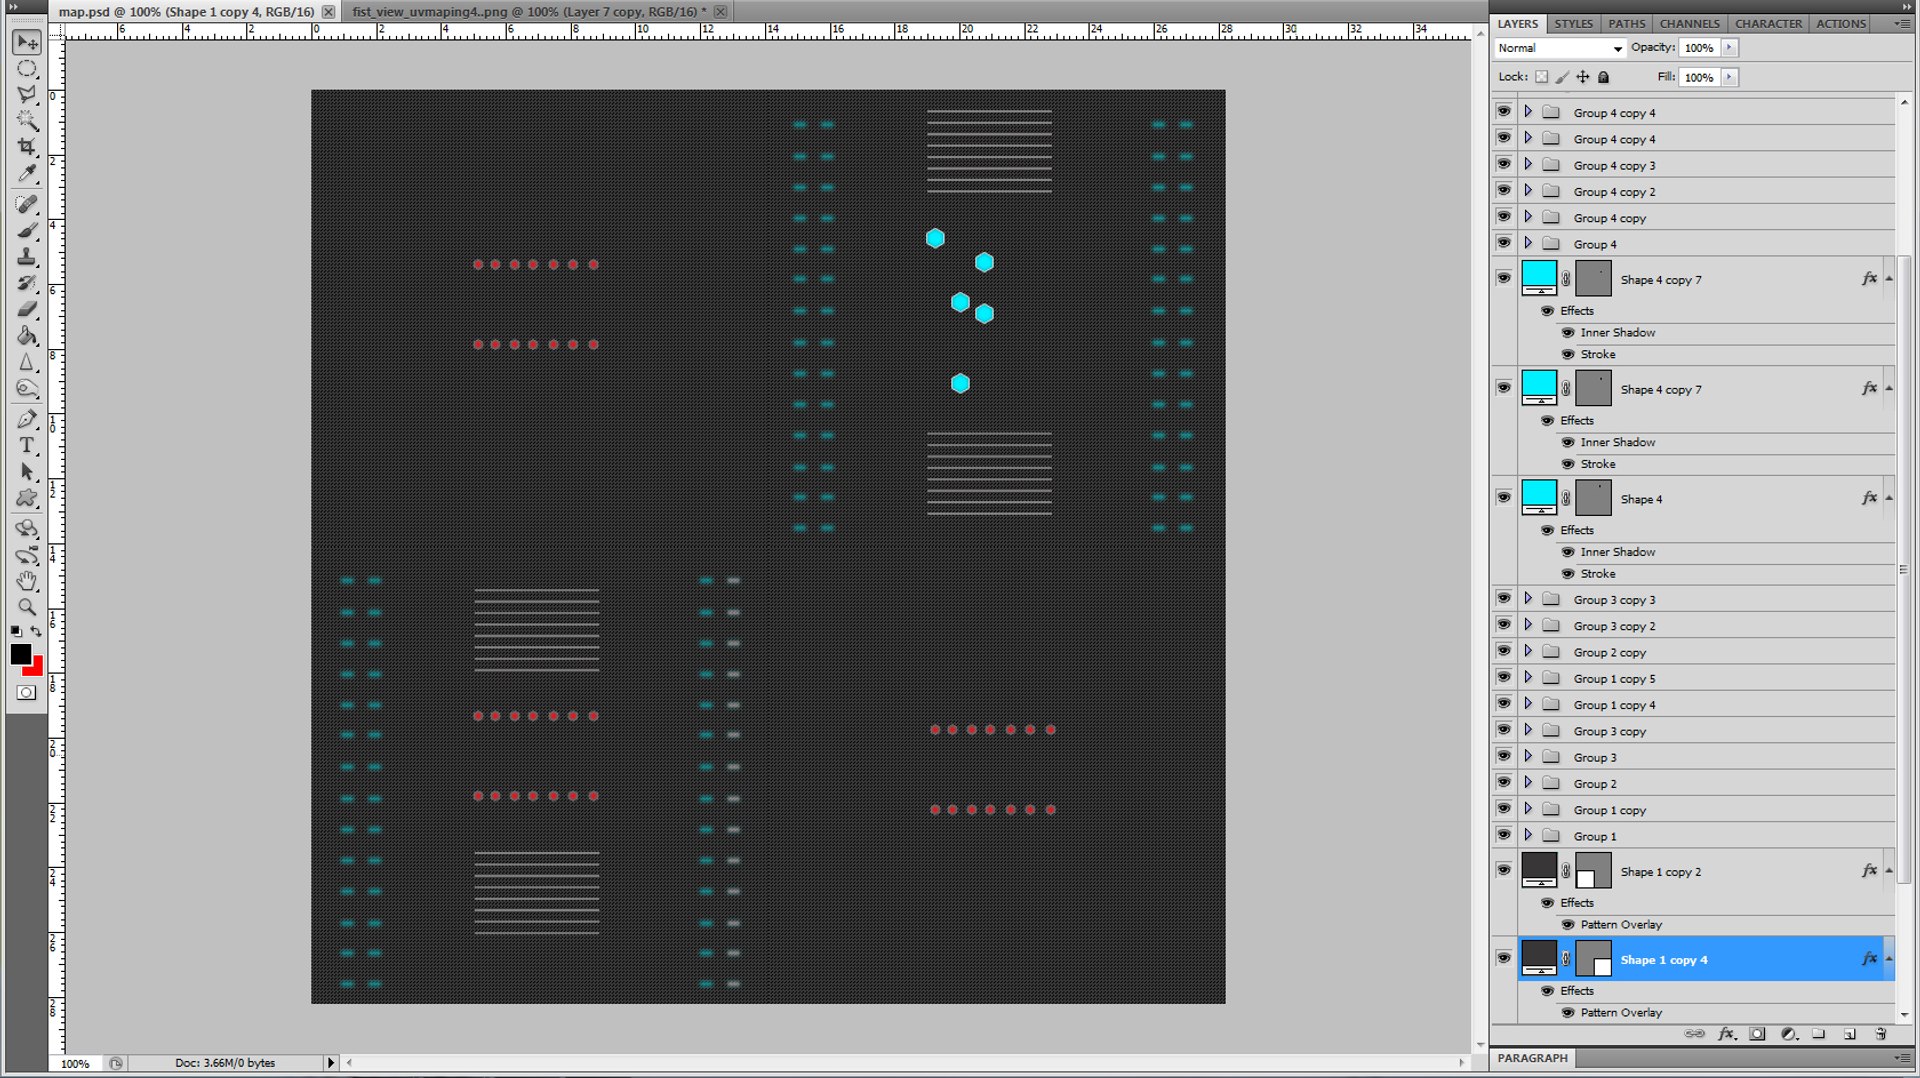Select the Eyedropper tool
This screenshot has height=1078, width=1920.
pyautogui.click(x=27, y=174)
